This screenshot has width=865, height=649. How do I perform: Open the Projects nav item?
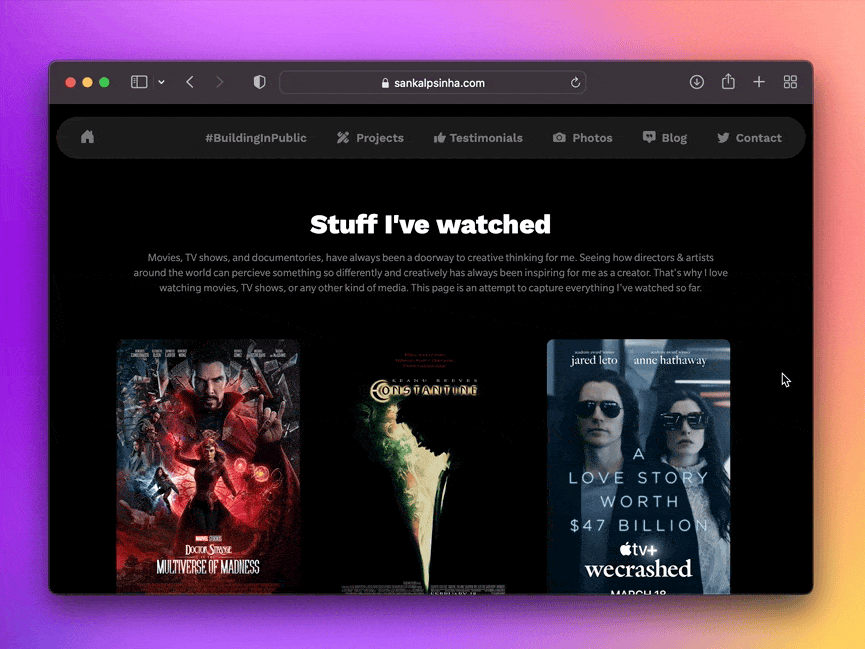pyautogui.click(x=370, y=138)
